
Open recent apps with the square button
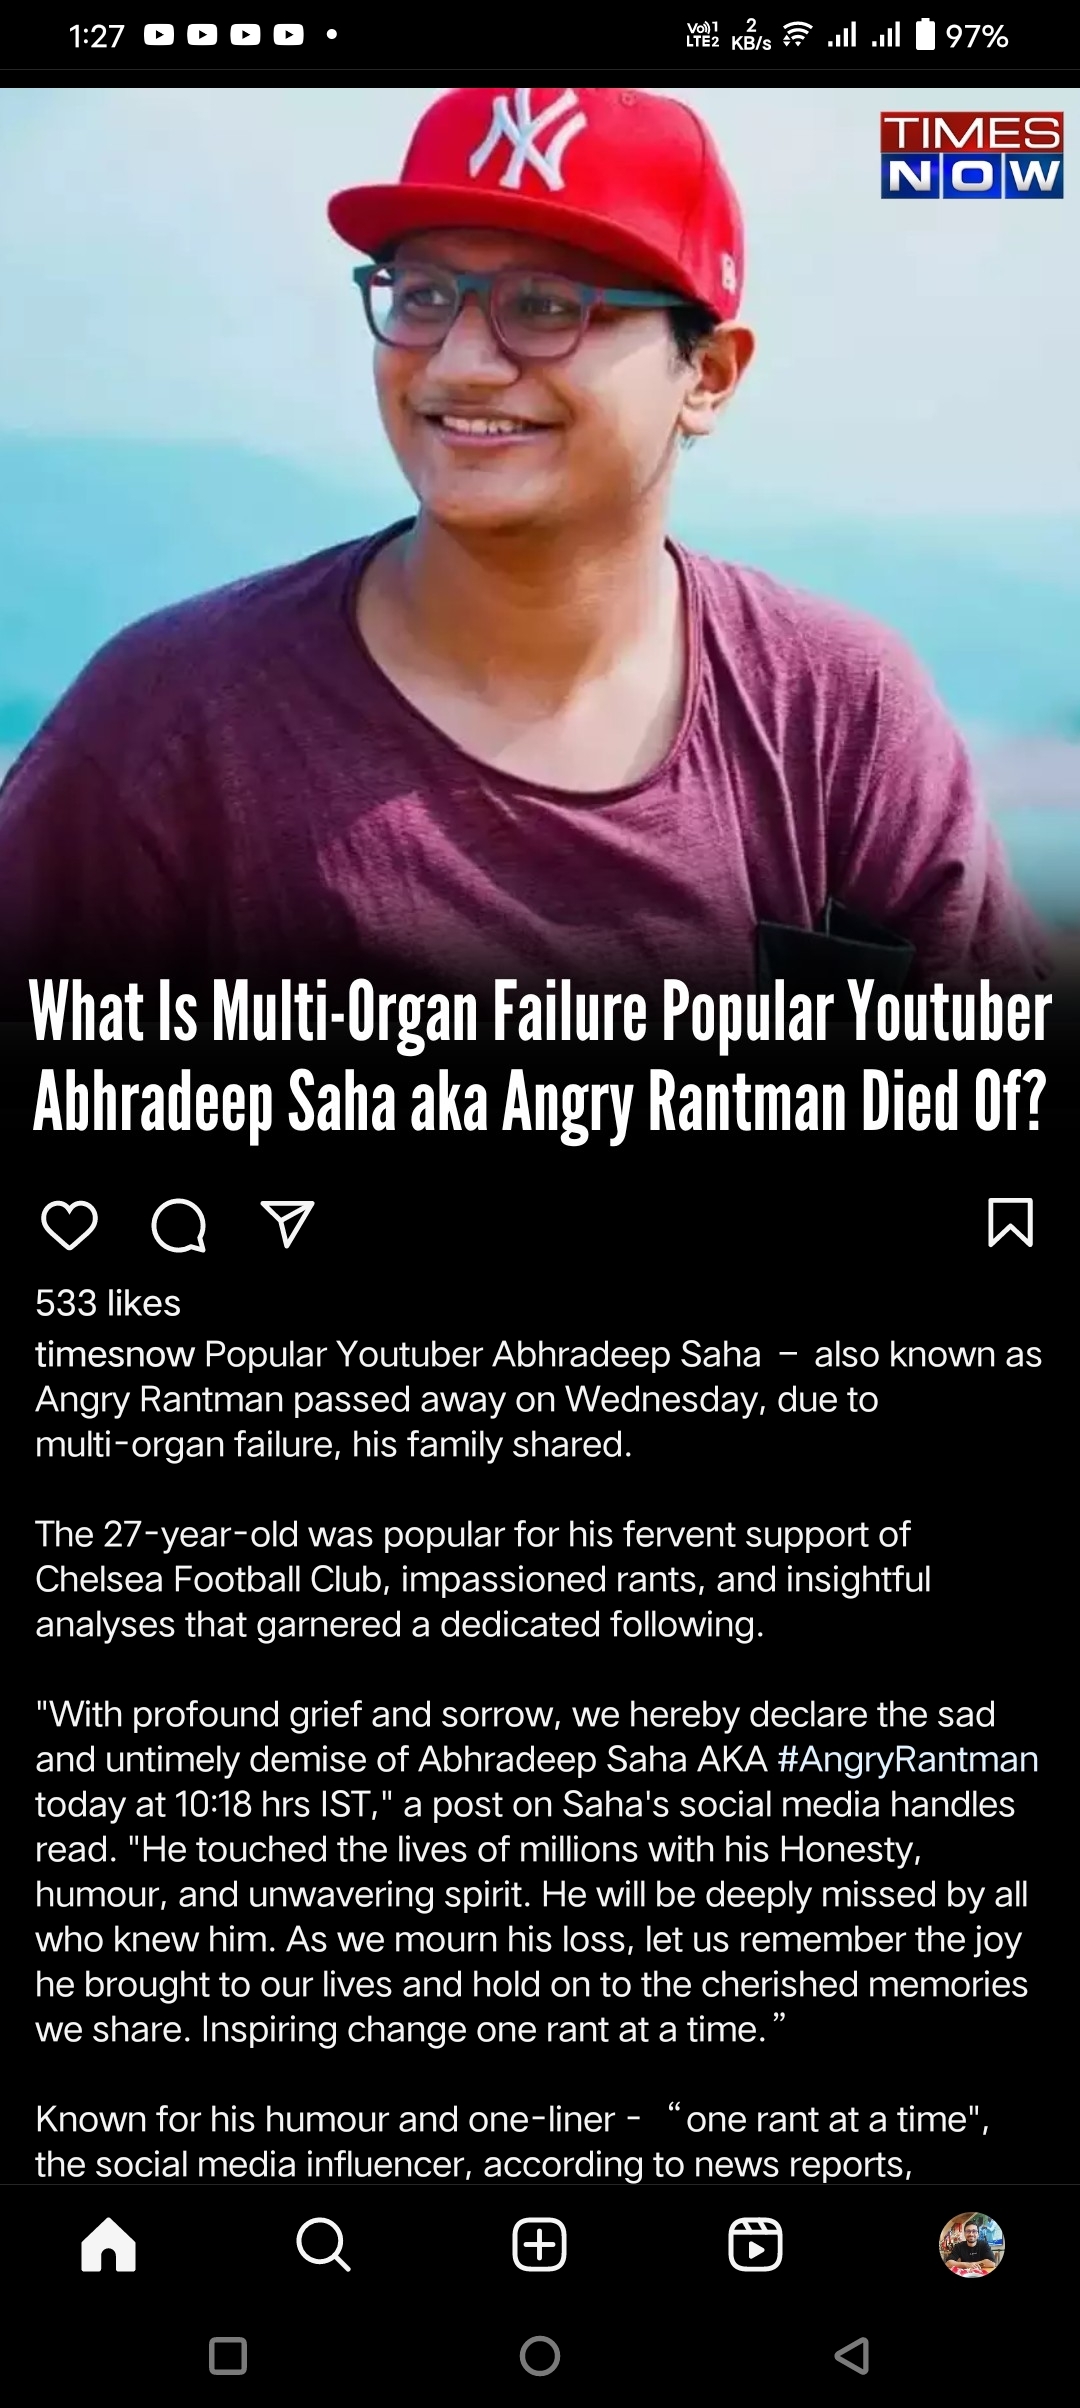coord(228,2356)
